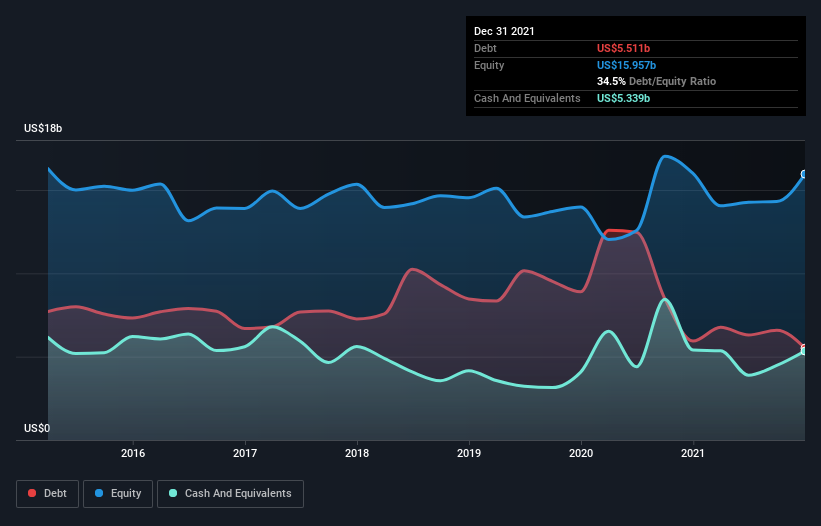The image size is (821, 526).
Task: Click the US$0 y-axis label
Action: pyautogui.click(x=37, y=428)
